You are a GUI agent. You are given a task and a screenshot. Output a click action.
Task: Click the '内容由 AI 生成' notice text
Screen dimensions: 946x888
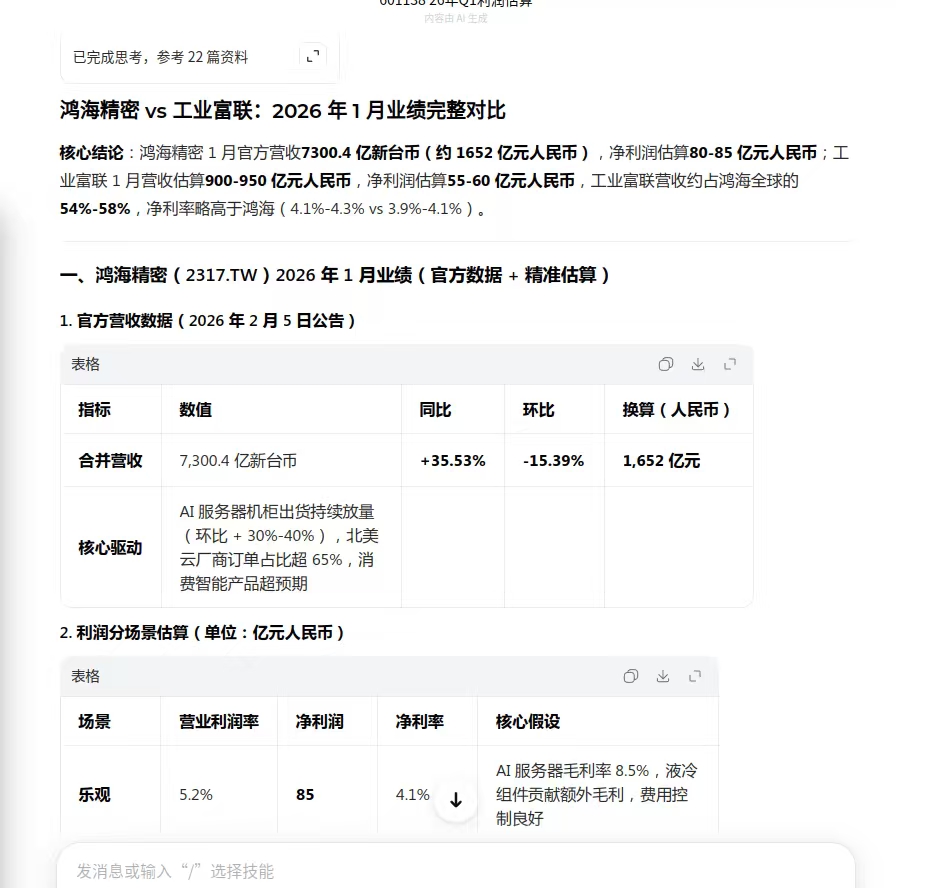456,19
